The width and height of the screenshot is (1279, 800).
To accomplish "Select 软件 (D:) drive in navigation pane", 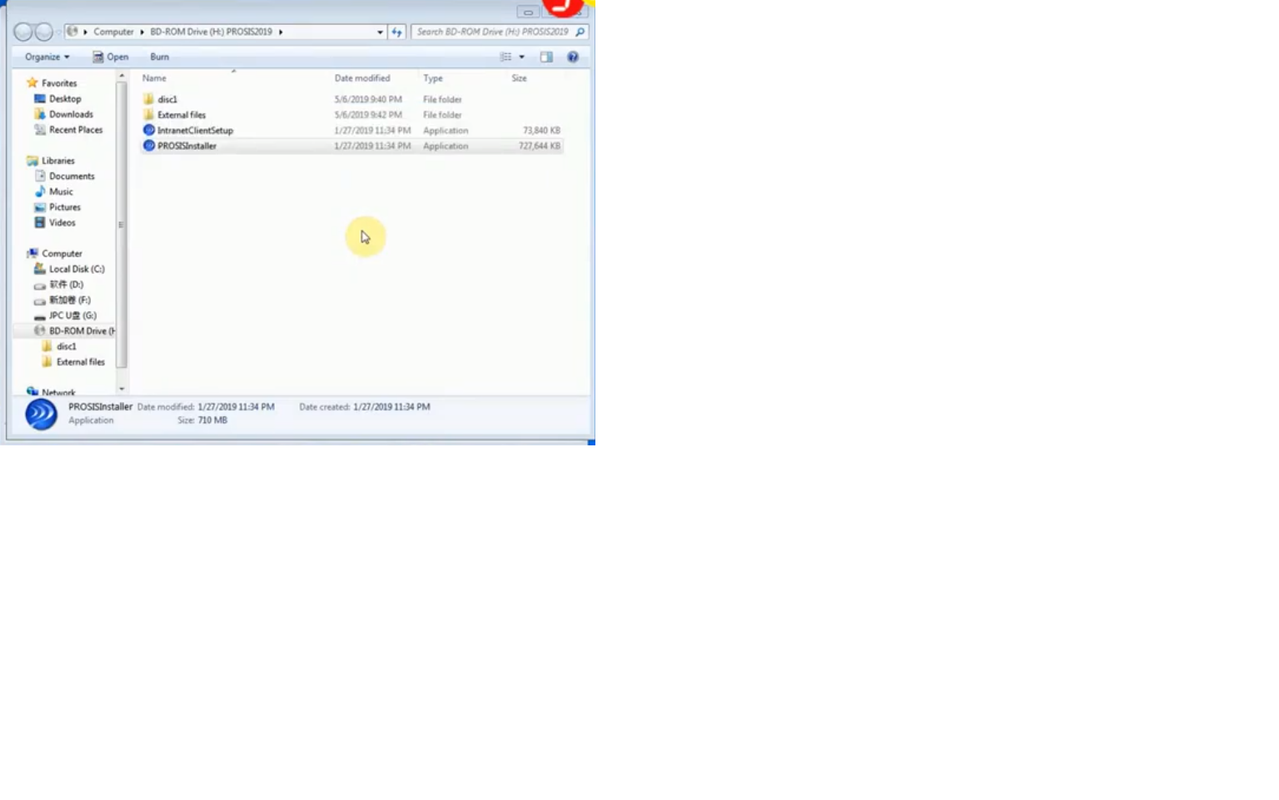I will (66, 285).
